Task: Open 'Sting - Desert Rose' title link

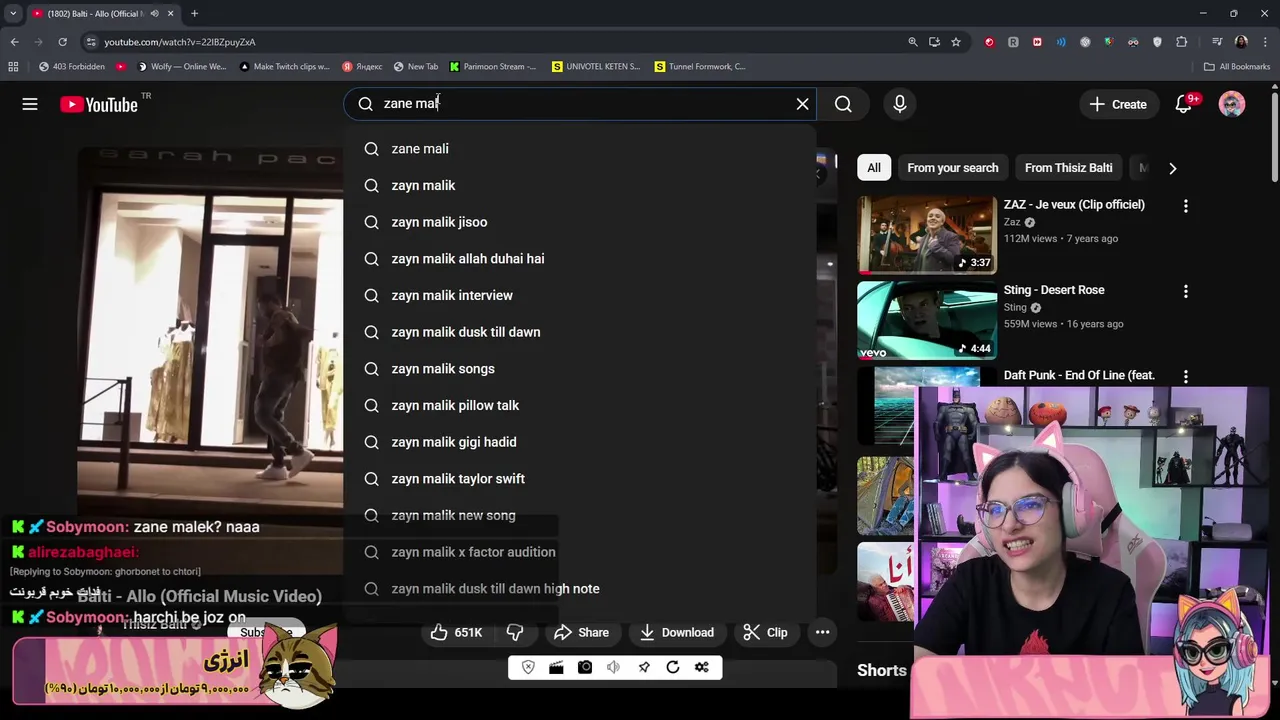Action: point(1054,290)
